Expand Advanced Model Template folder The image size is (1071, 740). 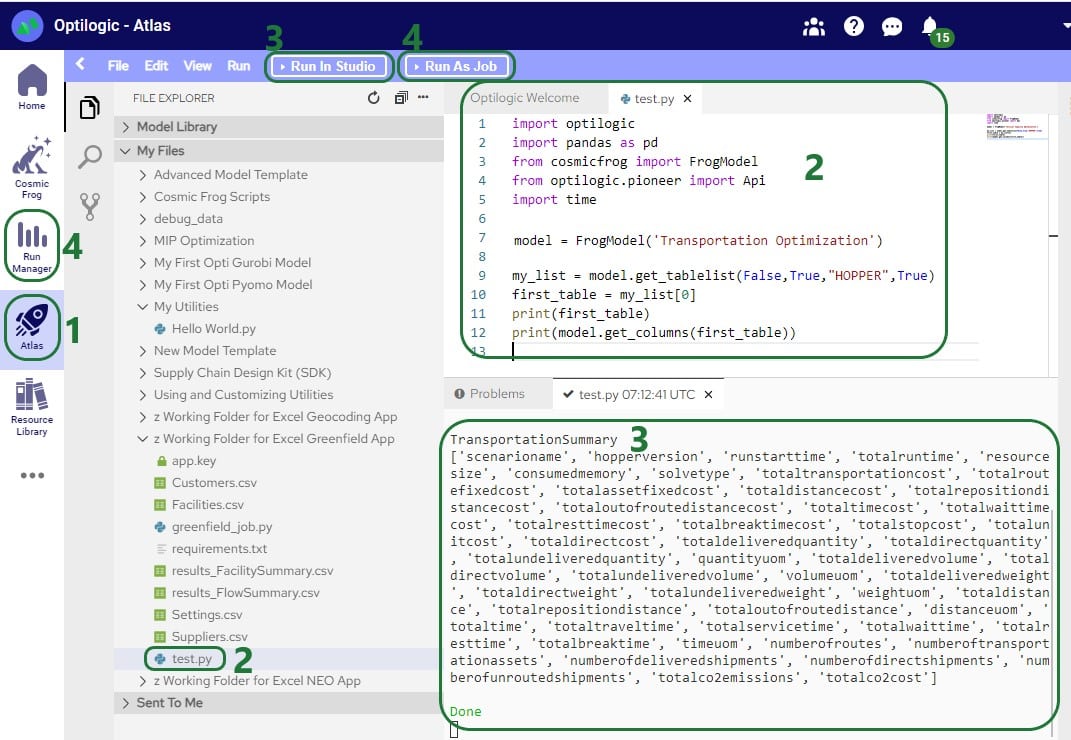pyautogui.click(x=230, y=174)
